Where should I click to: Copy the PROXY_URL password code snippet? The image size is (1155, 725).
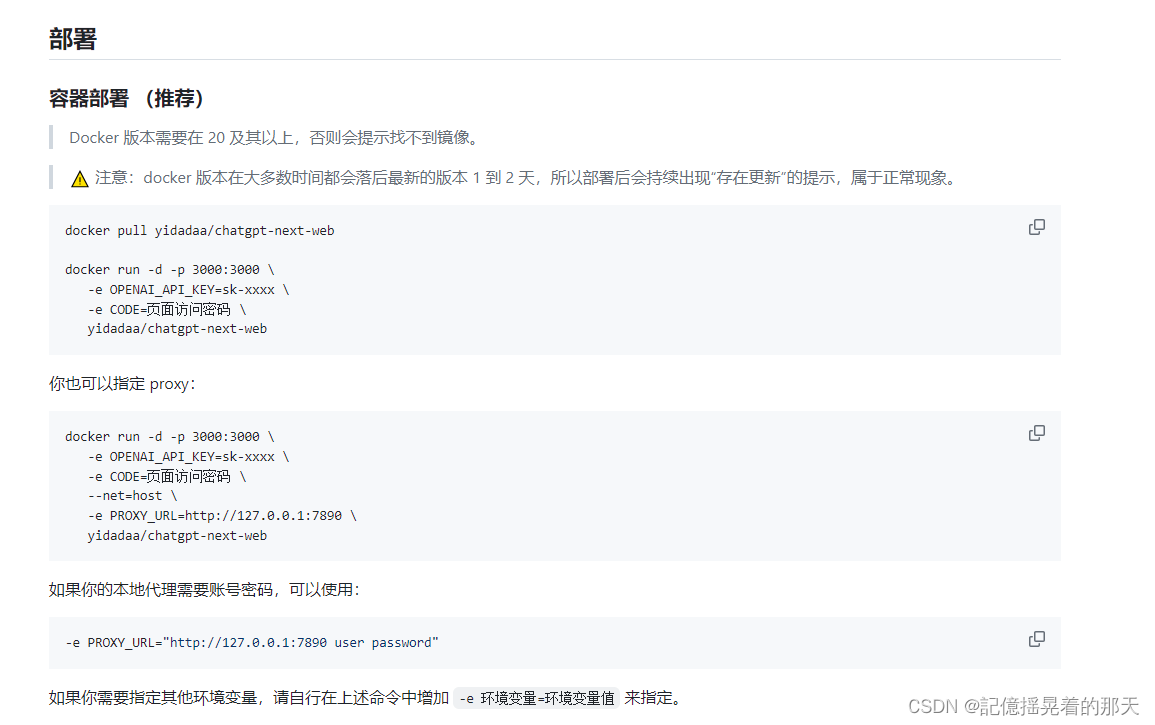1036,639
